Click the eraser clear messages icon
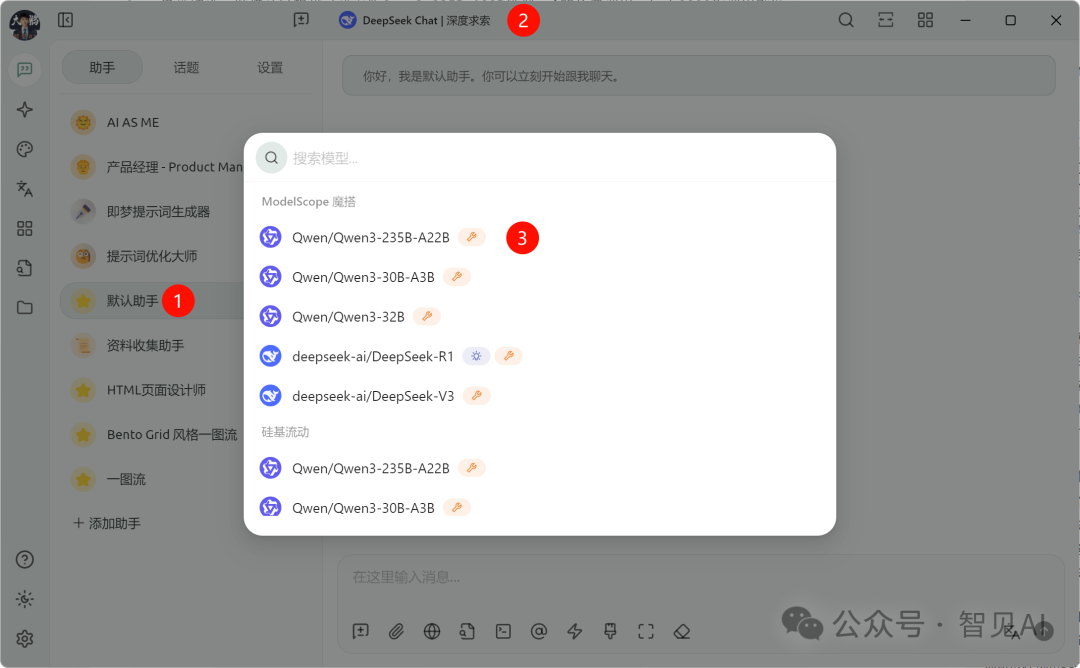1080x668 pixels. 682,631
